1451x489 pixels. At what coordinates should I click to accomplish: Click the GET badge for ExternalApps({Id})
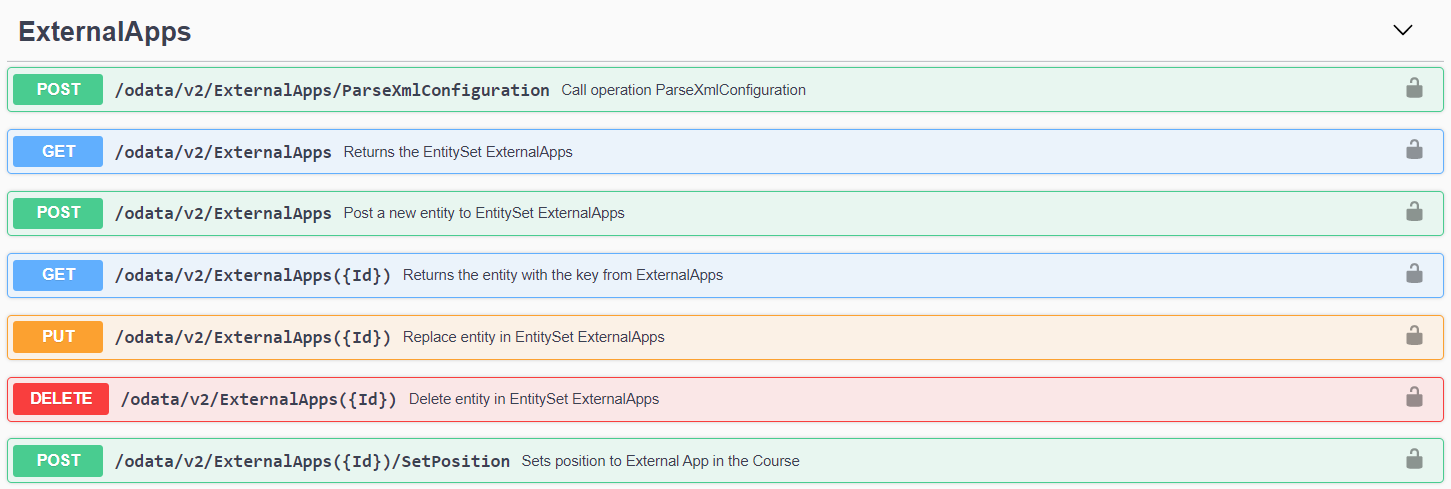coord(58,274)
